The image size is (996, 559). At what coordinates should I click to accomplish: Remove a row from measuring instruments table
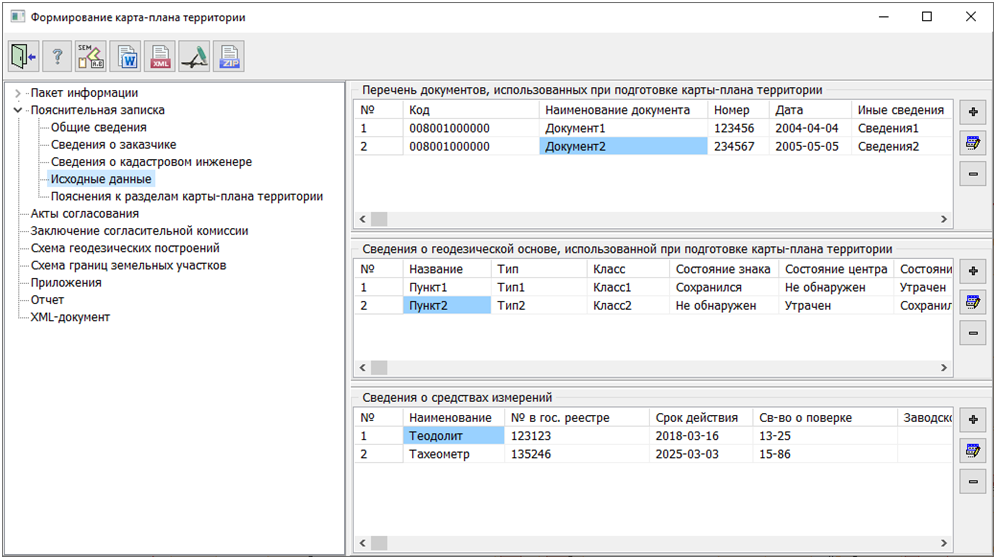(972, 483)
